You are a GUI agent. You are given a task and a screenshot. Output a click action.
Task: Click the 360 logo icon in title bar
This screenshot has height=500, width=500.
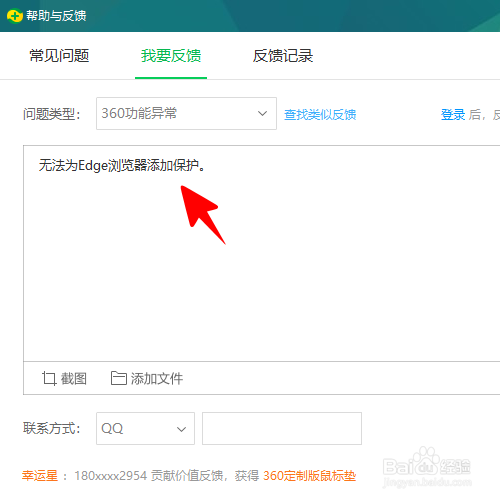click(x=15, y=16)
